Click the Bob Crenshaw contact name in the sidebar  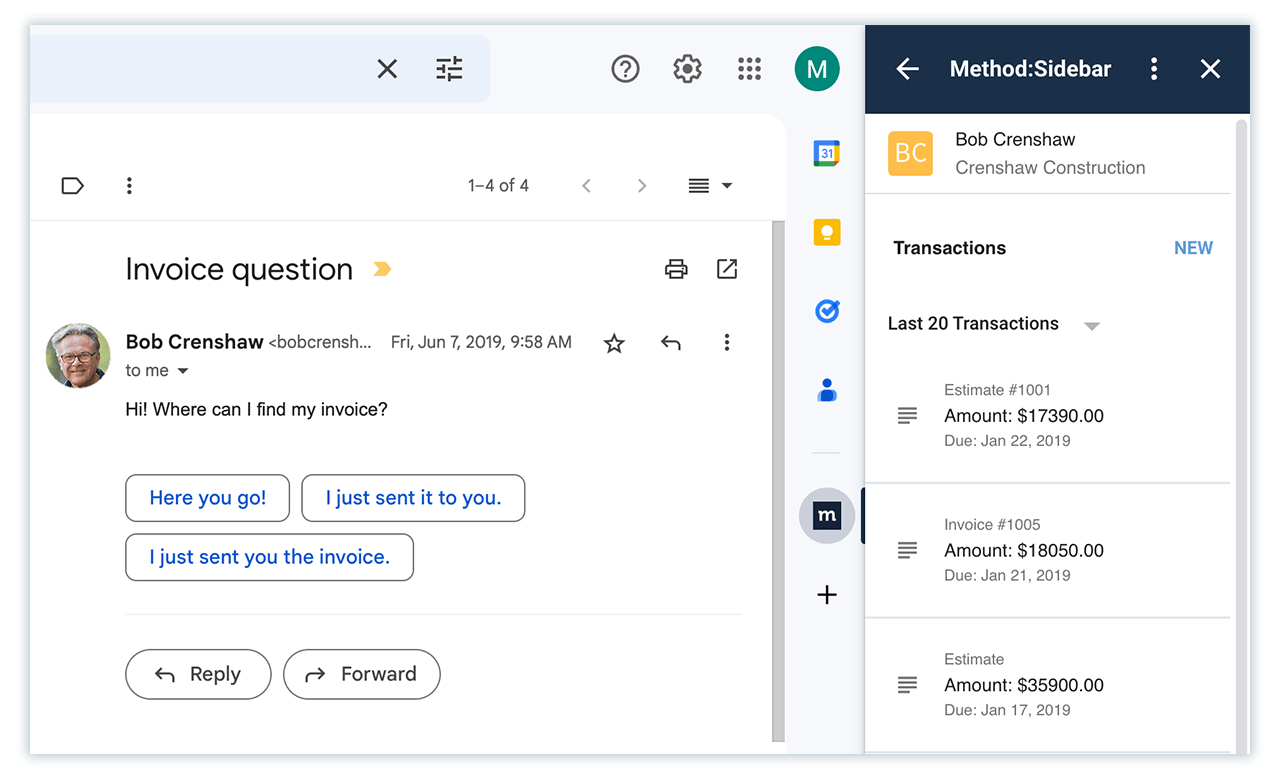[x=1015, y=139]
